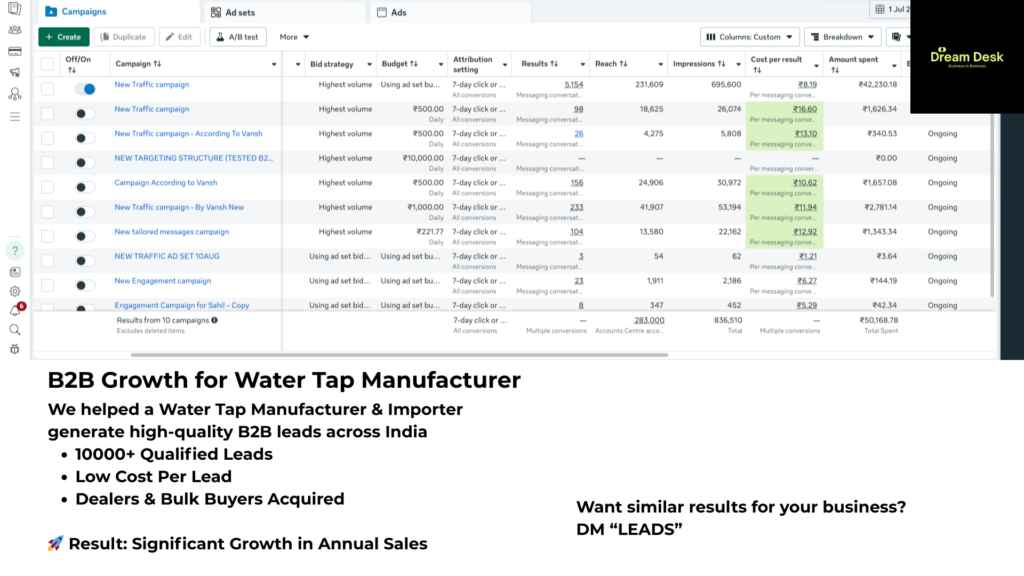Open the Columns: Custom dropdown
This screenshot has width=1024, height=576.
(x=749, y=37)
